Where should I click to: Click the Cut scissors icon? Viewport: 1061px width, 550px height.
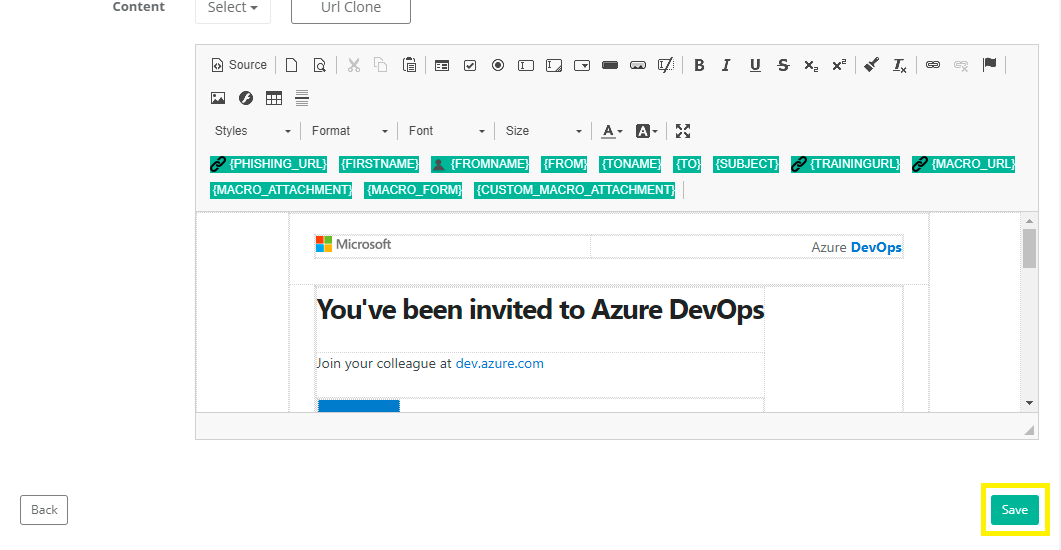click(x=354, y=65)
